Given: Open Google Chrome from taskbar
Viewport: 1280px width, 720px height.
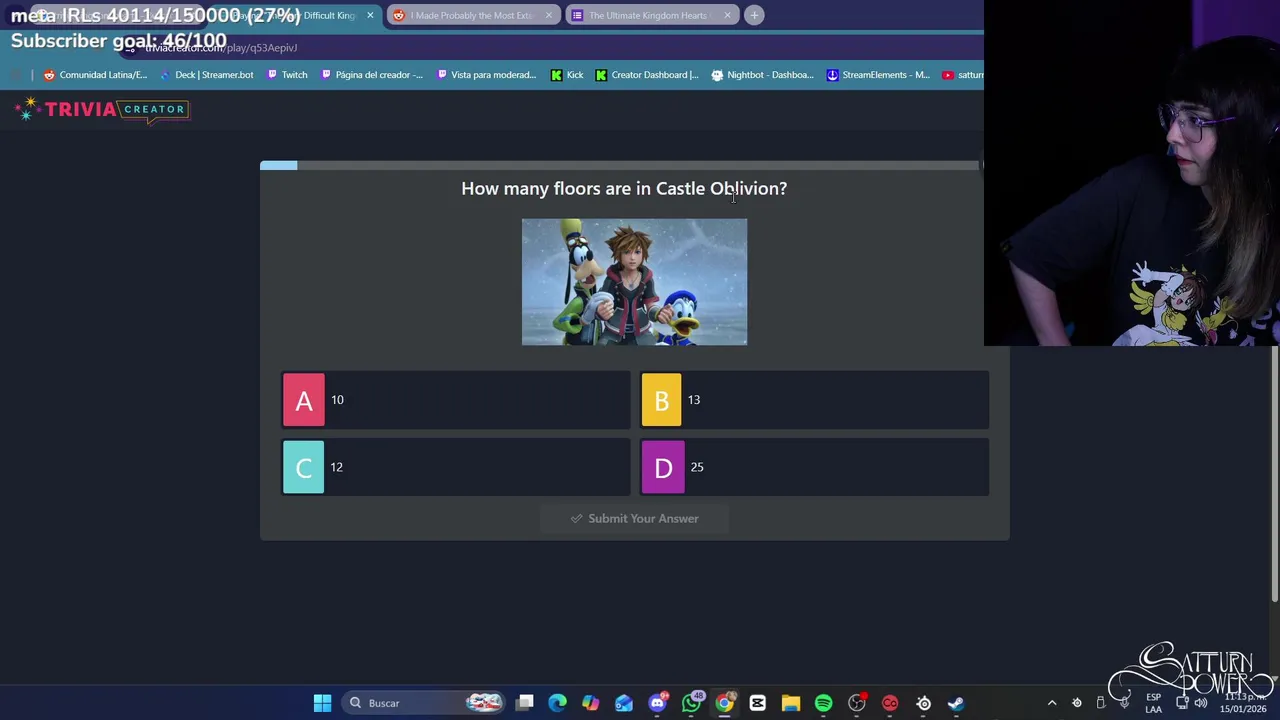Looking at the screenshot, I should 724,703.
